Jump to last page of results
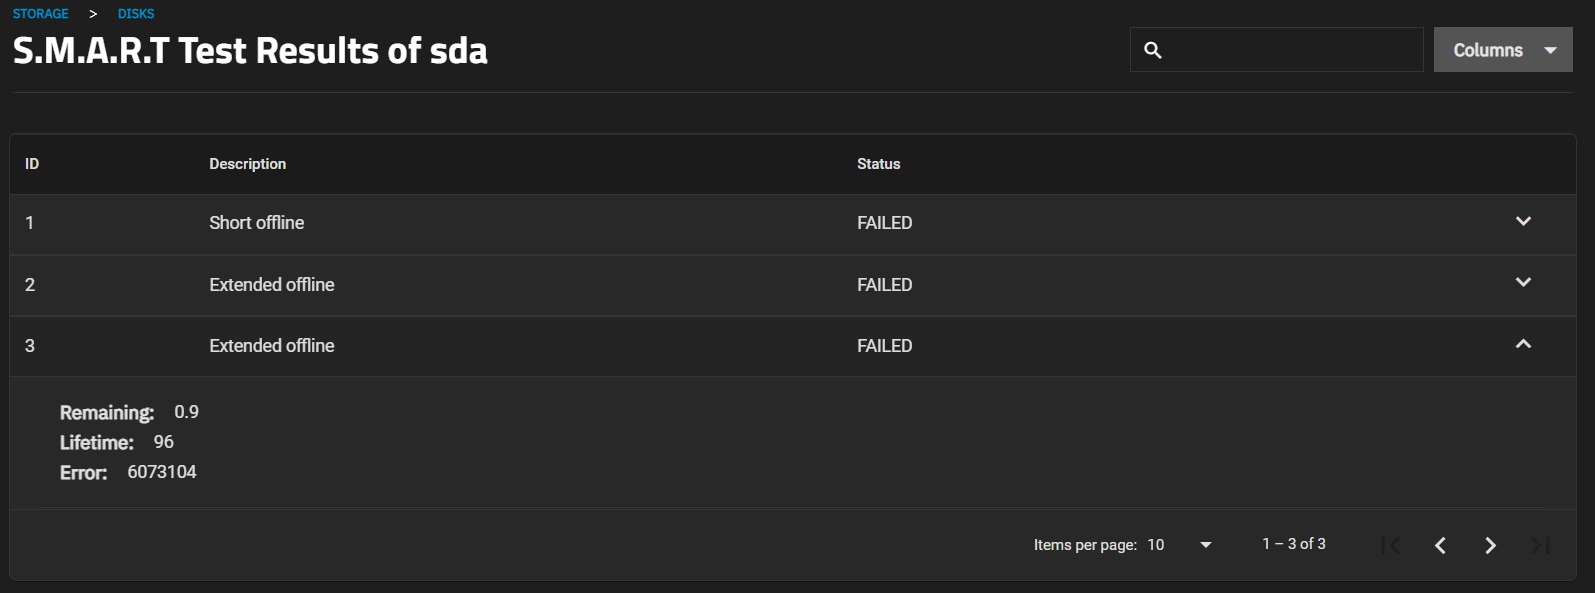The width and height of the screenshot is (1595, 593). click(1540, 545)
